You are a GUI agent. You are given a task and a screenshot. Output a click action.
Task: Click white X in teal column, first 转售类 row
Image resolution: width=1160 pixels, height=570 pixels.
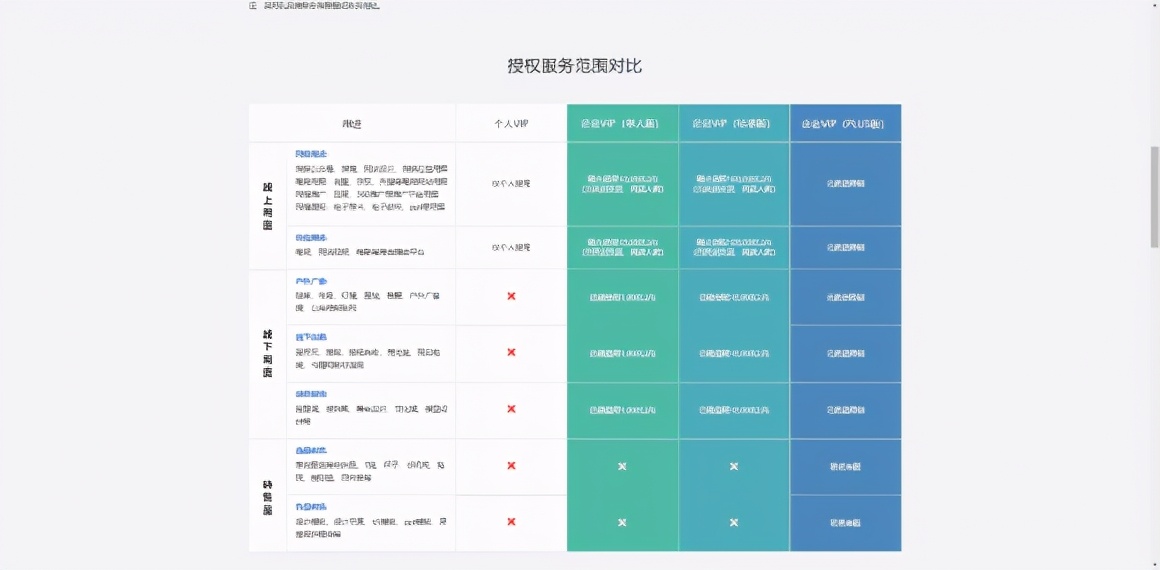pos(734,466)
